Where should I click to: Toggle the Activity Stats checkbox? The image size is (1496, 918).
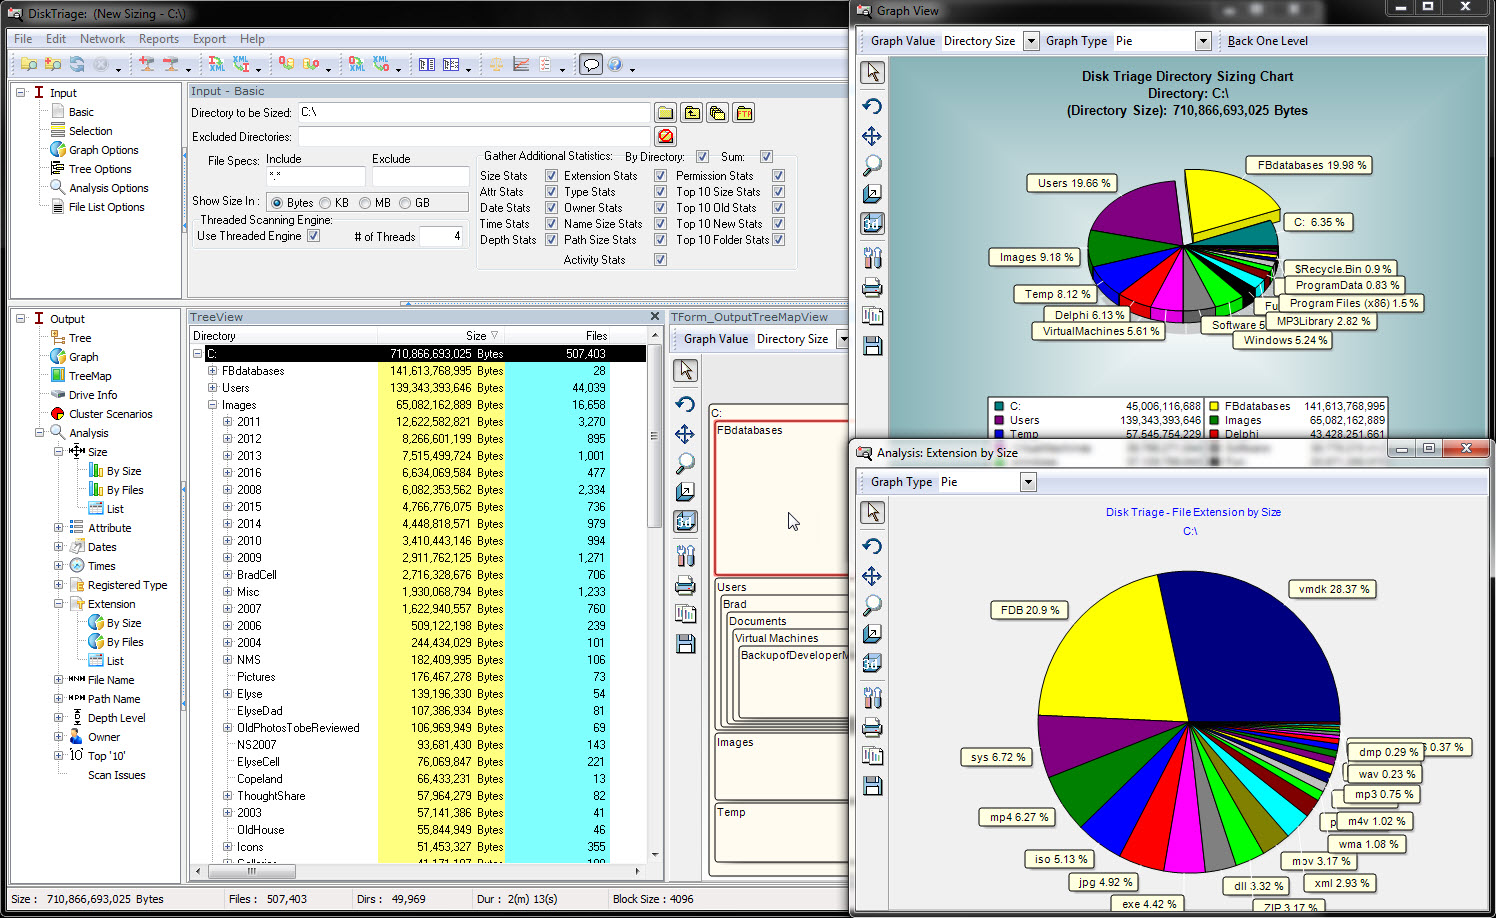click(660, 260)
